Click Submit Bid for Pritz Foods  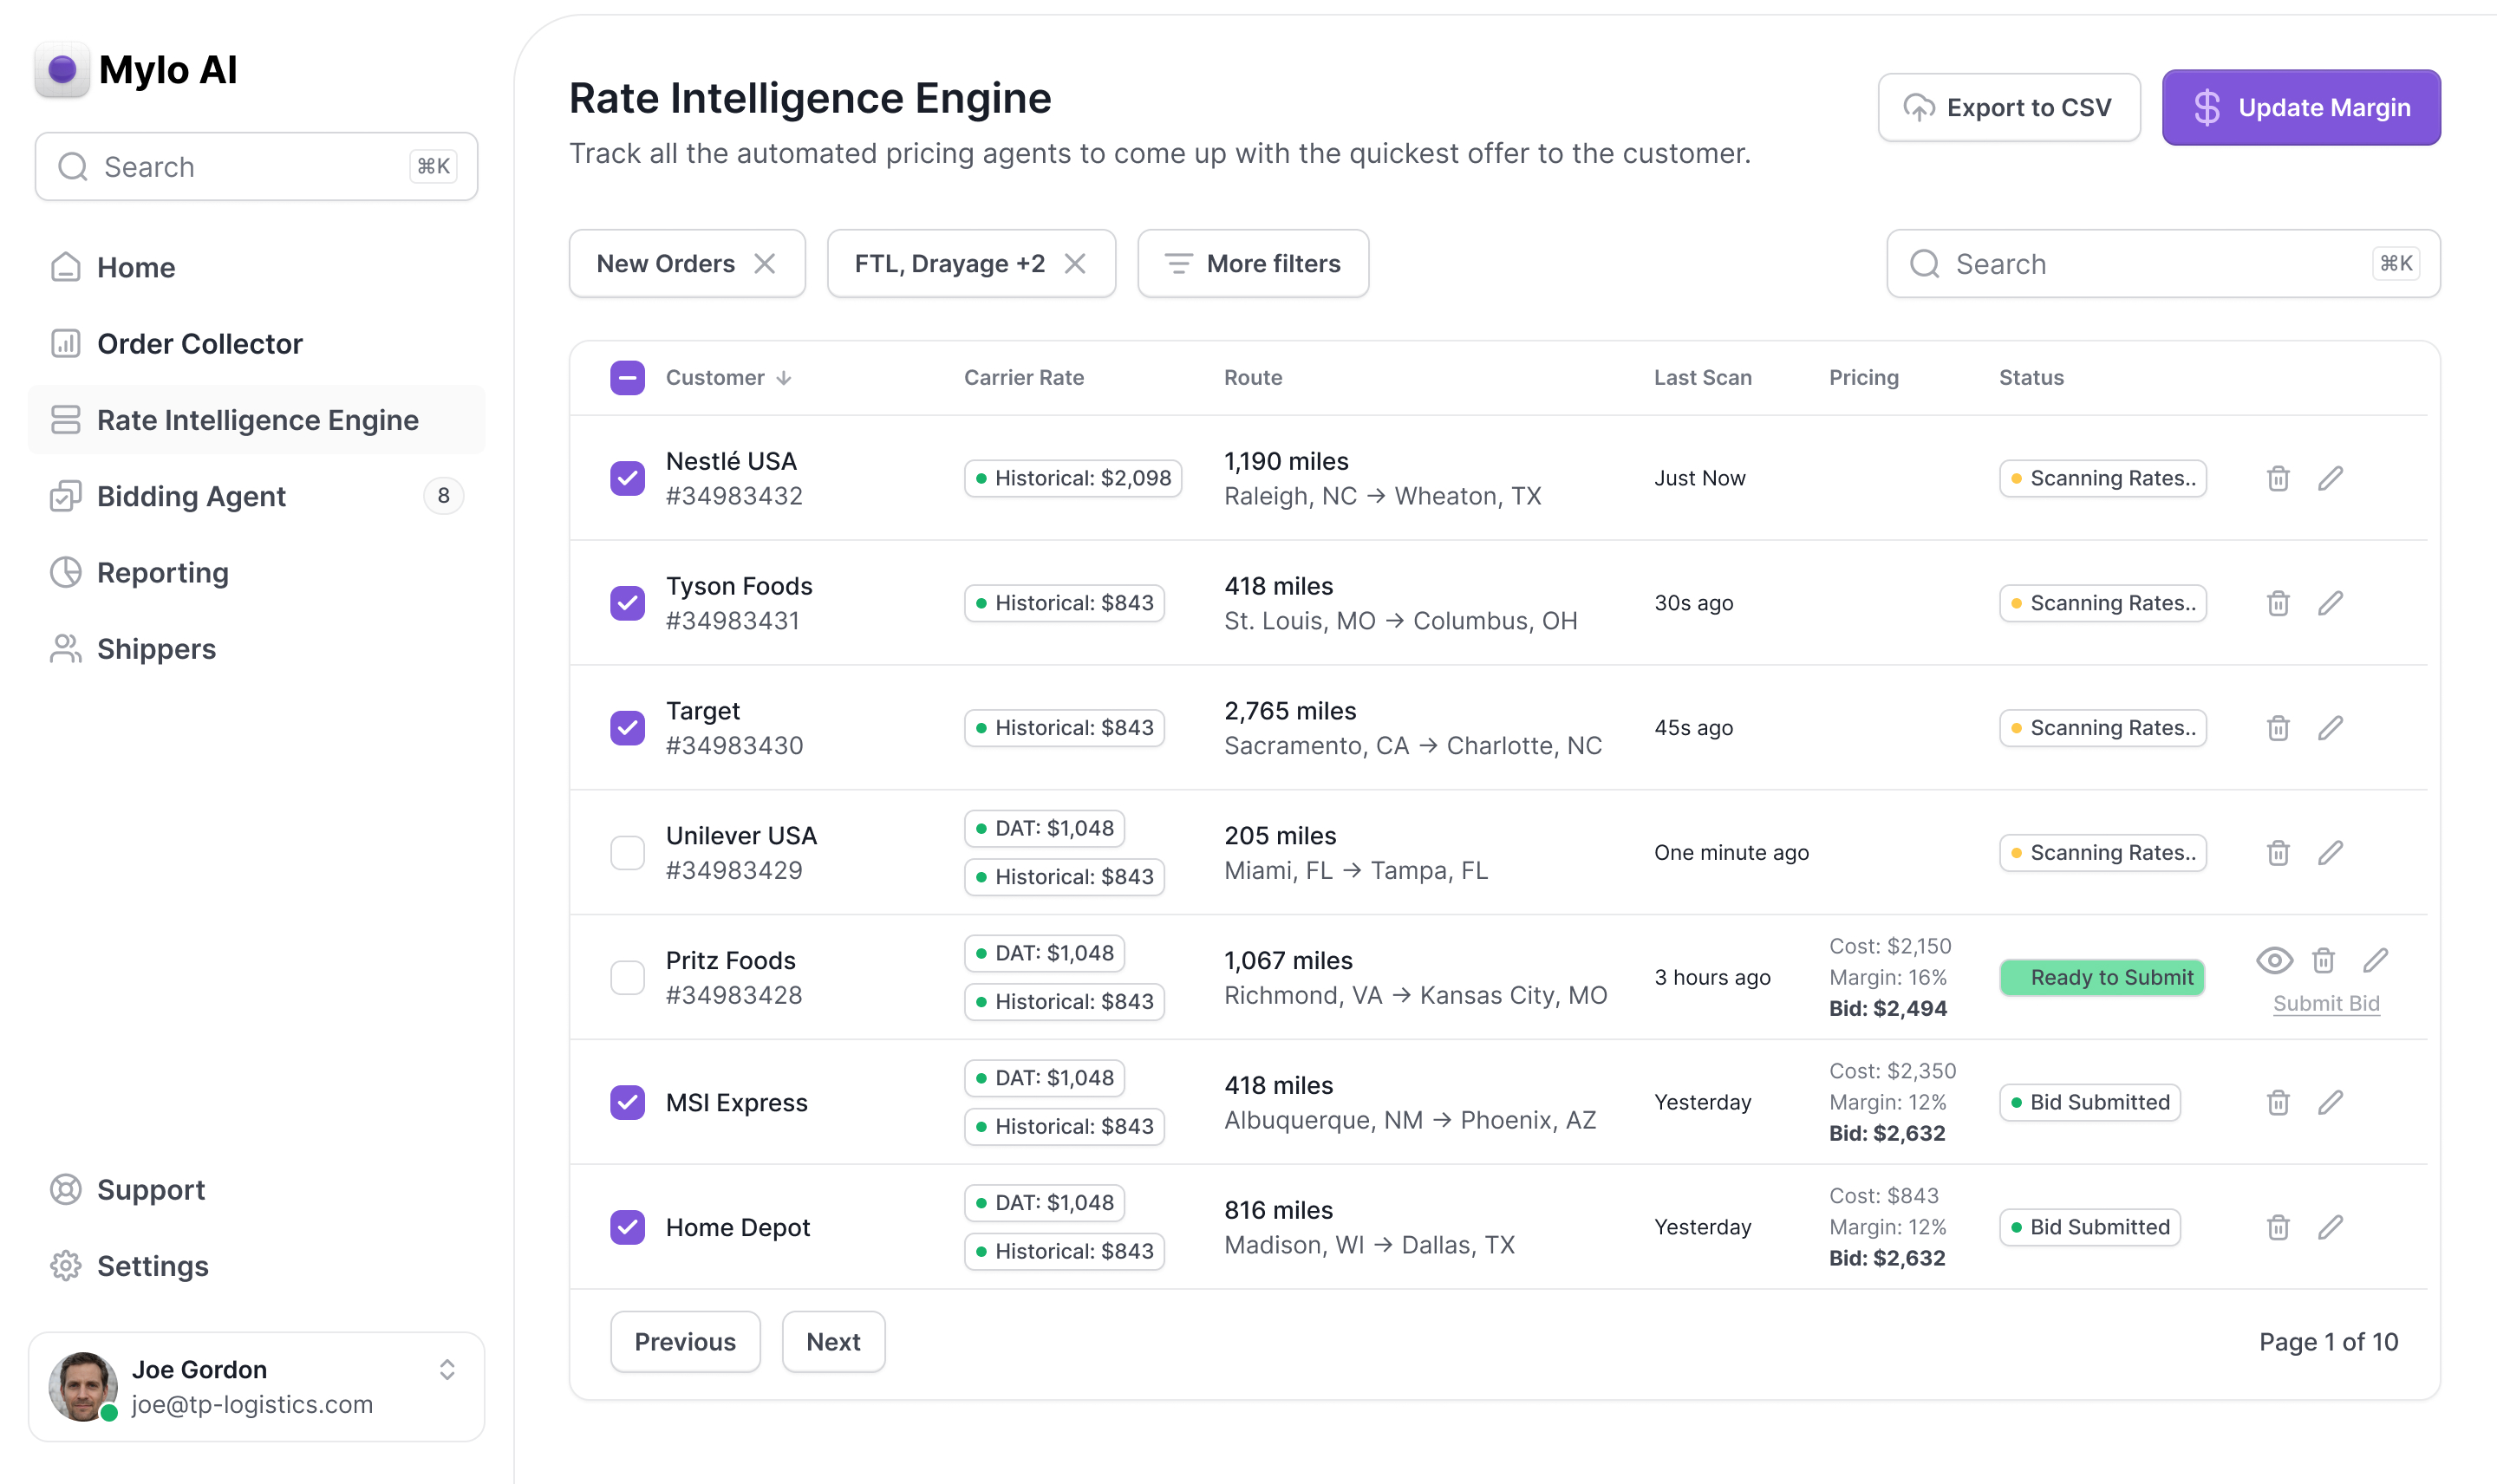point(2326,1003)
